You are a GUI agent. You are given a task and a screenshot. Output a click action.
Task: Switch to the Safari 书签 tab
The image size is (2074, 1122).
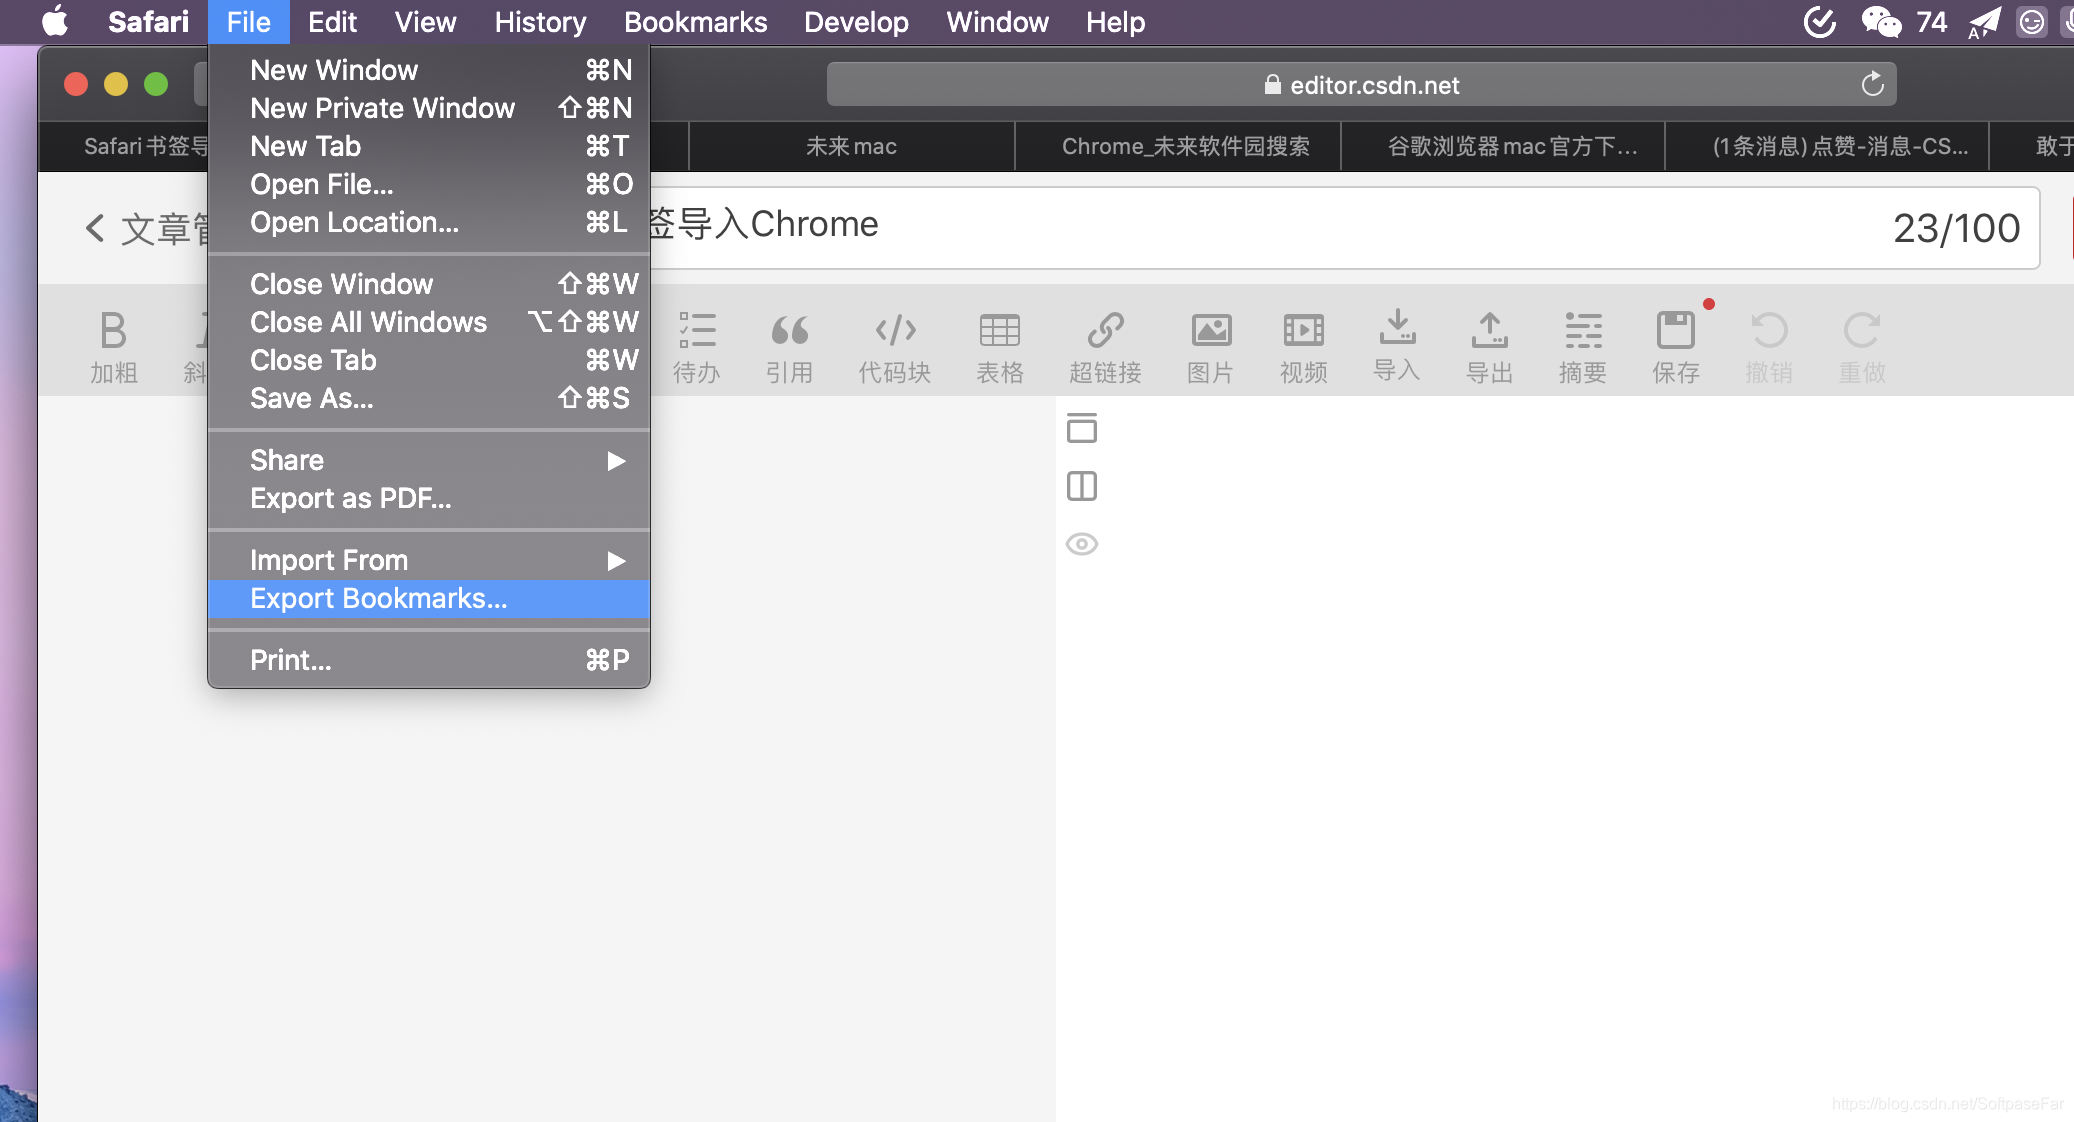(x=124, y=146)
